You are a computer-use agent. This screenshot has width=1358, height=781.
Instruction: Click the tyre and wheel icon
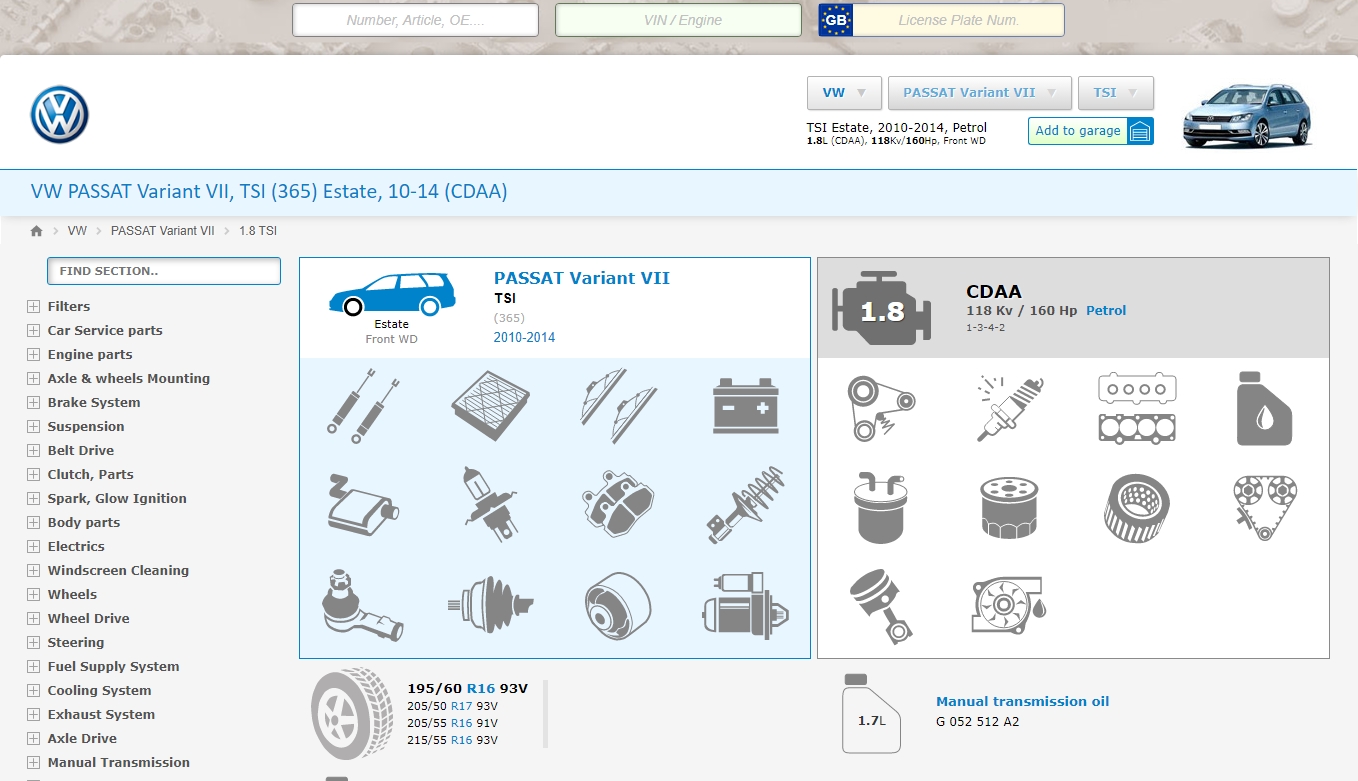pyautogui.click(x=352, y=714)
